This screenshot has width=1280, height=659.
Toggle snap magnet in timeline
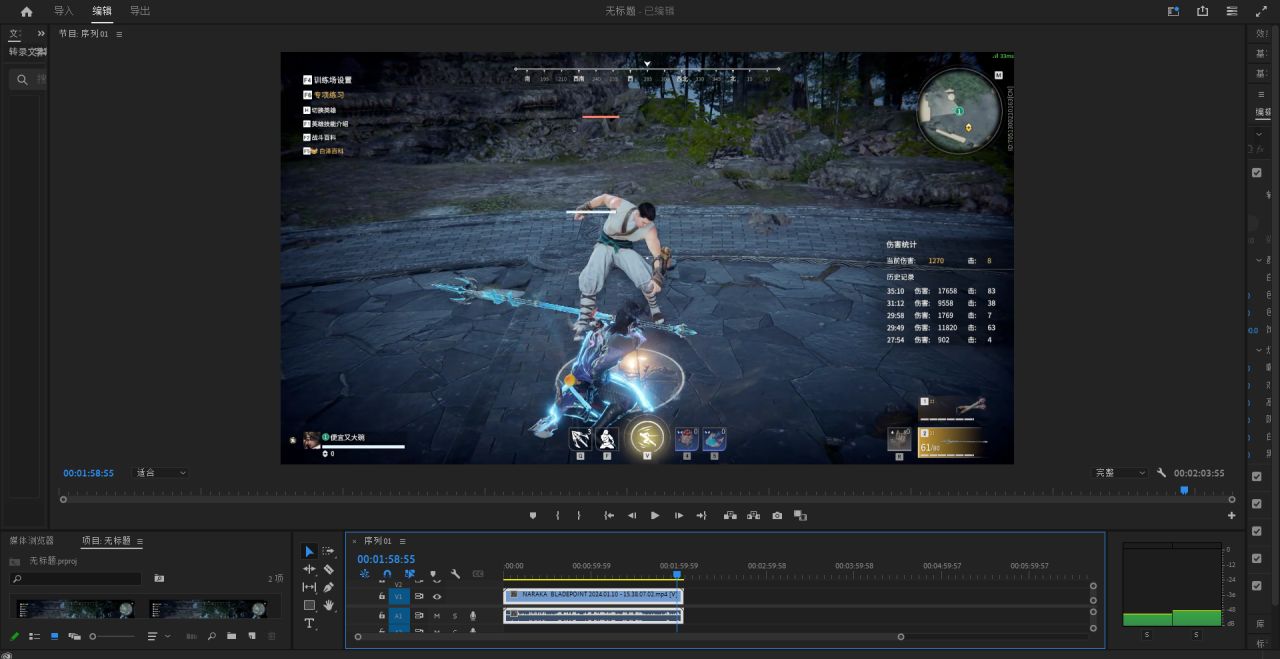387,574
